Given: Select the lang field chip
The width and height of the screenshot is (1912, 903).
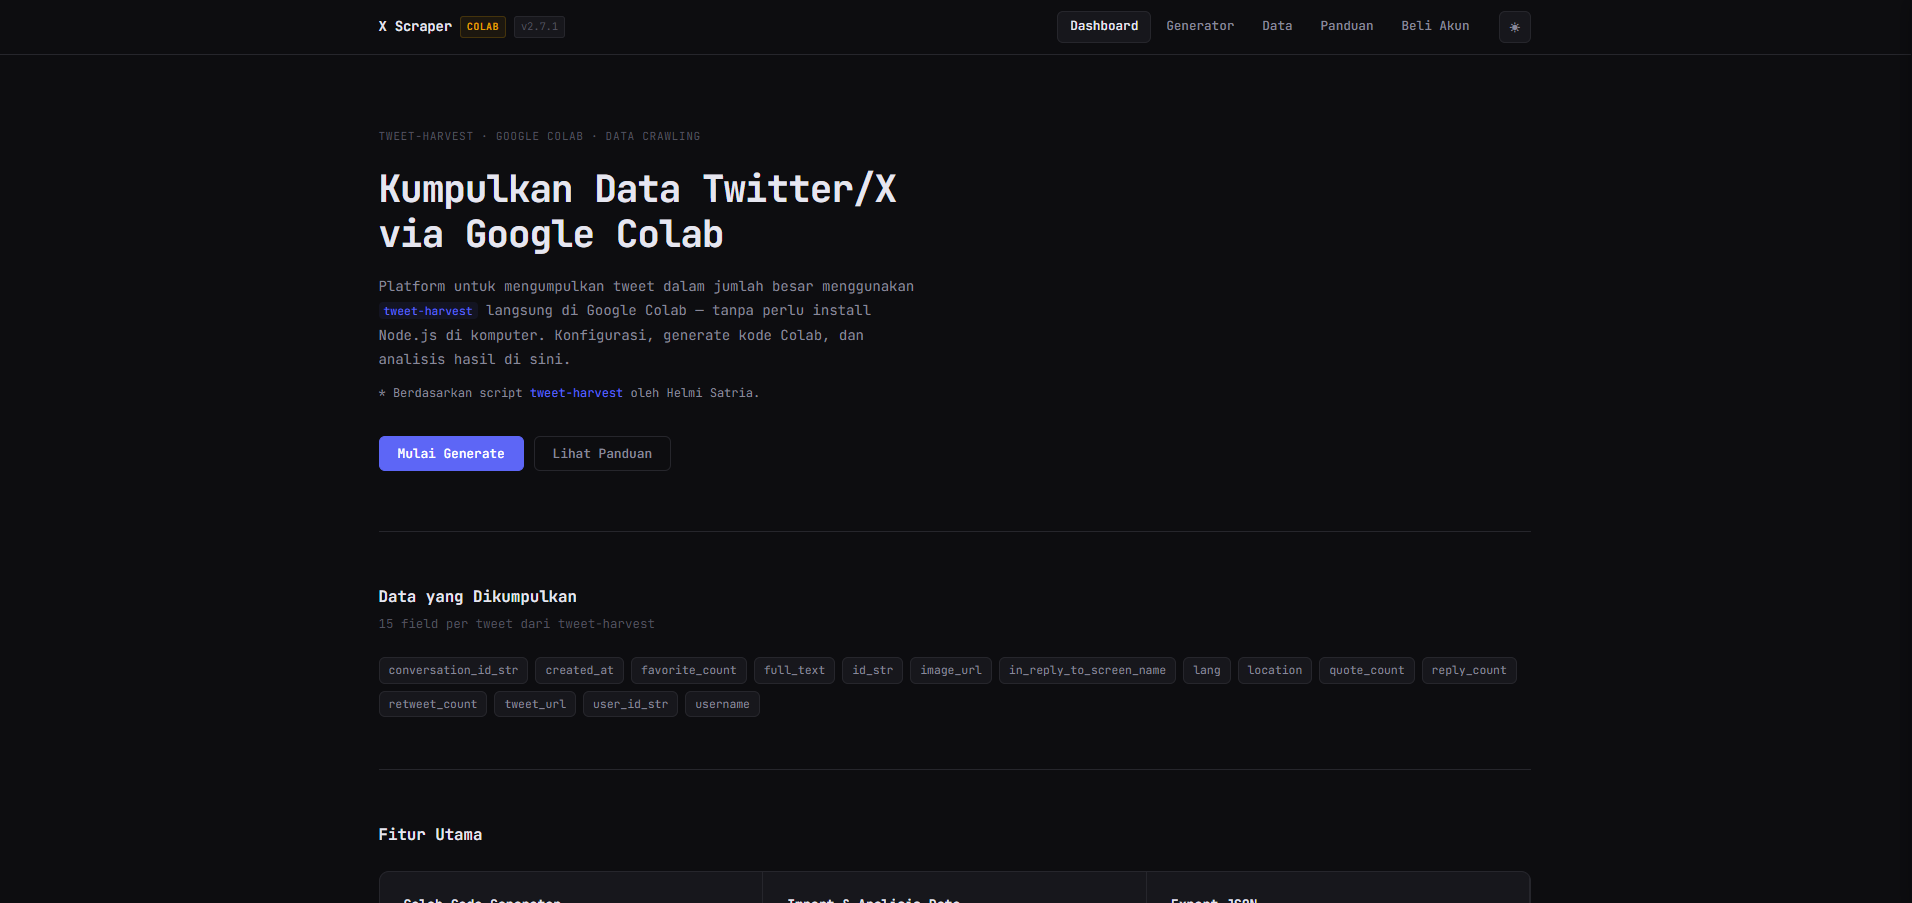Looking at the screenshot, I should pos(1207,670).
